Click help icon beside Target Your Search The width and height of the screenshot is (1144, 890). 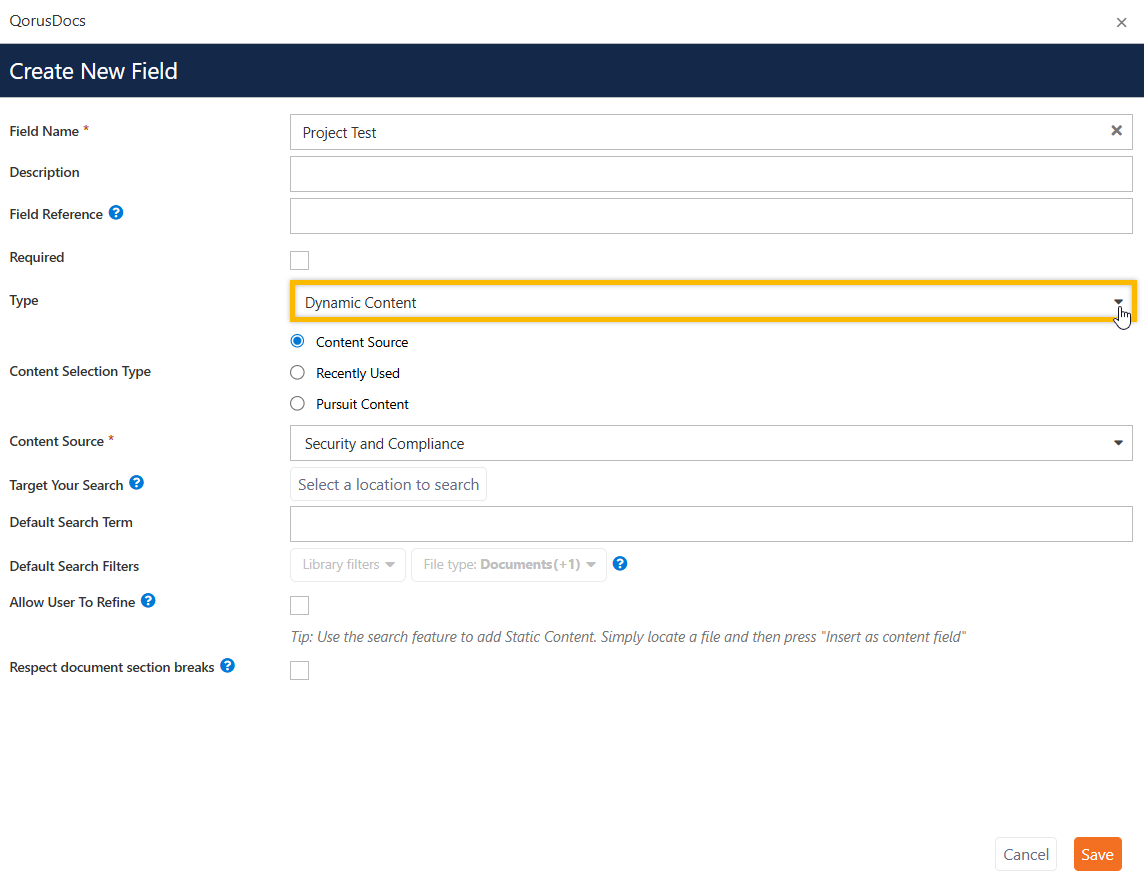pyautogui.click(x=137, y=483)
